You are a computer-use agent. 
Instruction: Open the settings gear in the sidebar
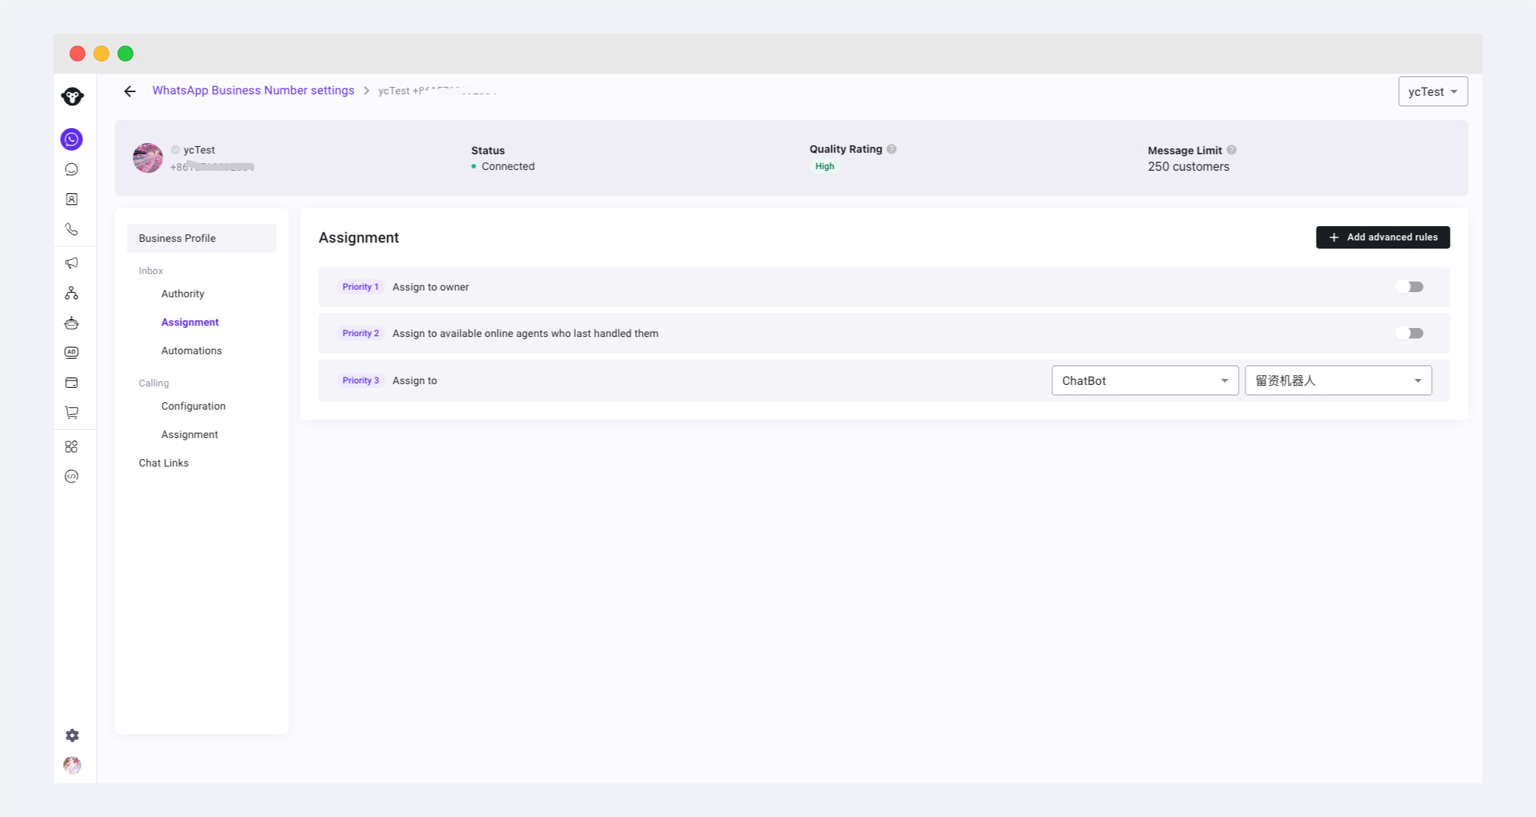[72, 735]
